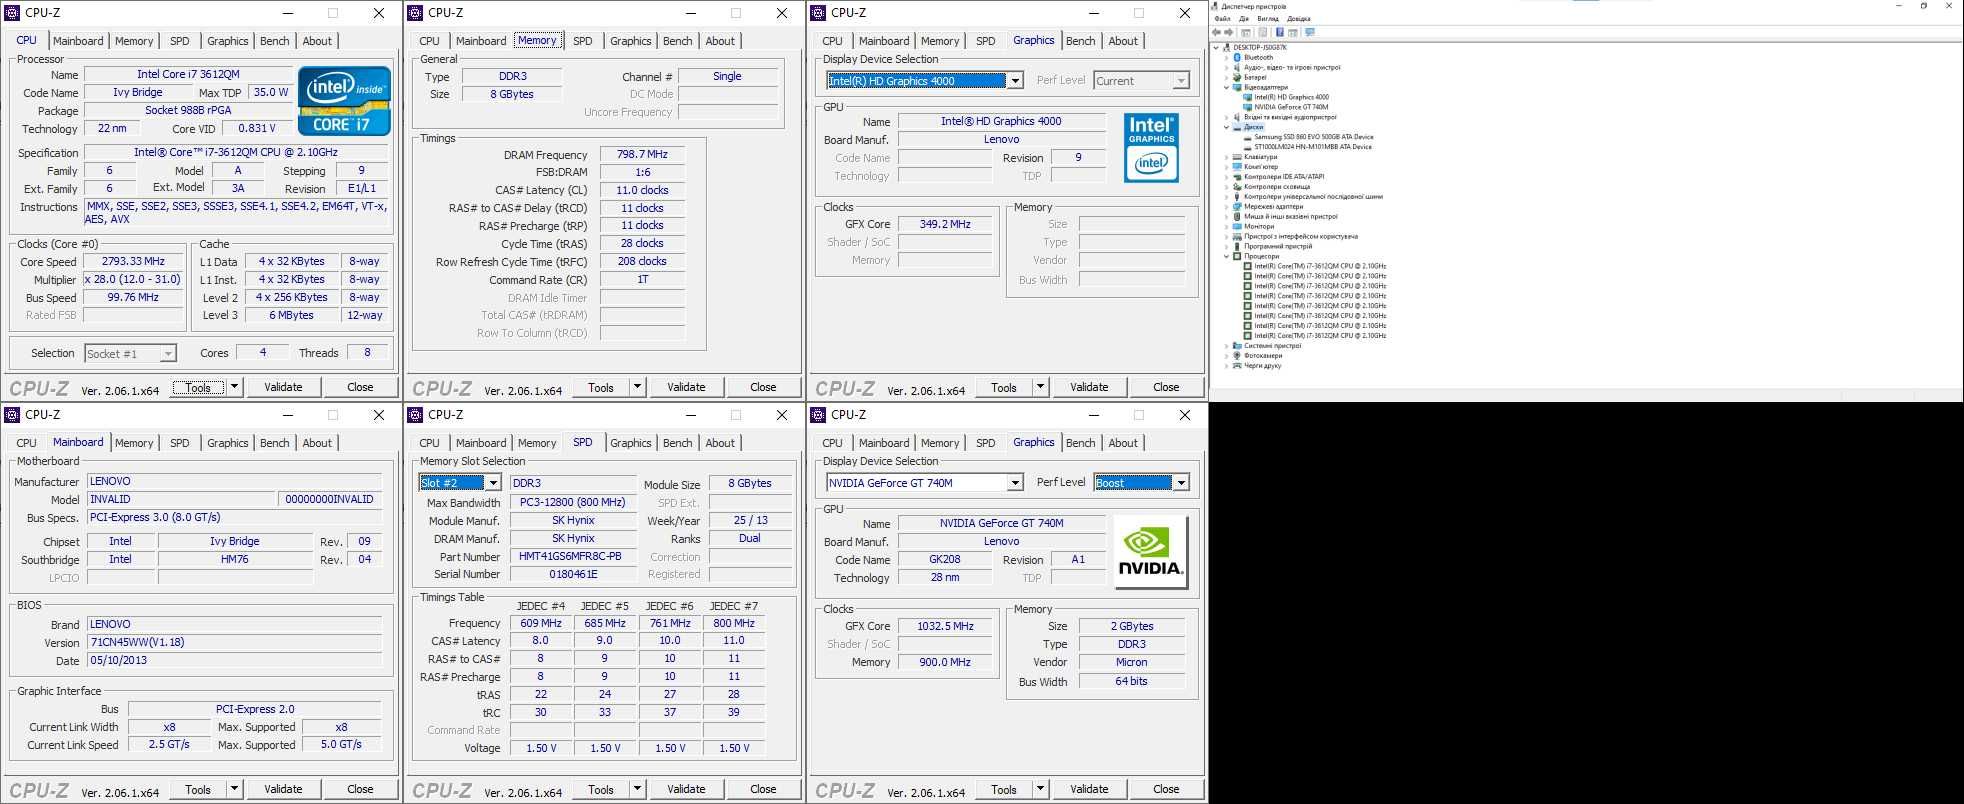Click the scan hardware monitor icon in Device Manager toolbar
Screen dimensions: 1964x804
1310,32
